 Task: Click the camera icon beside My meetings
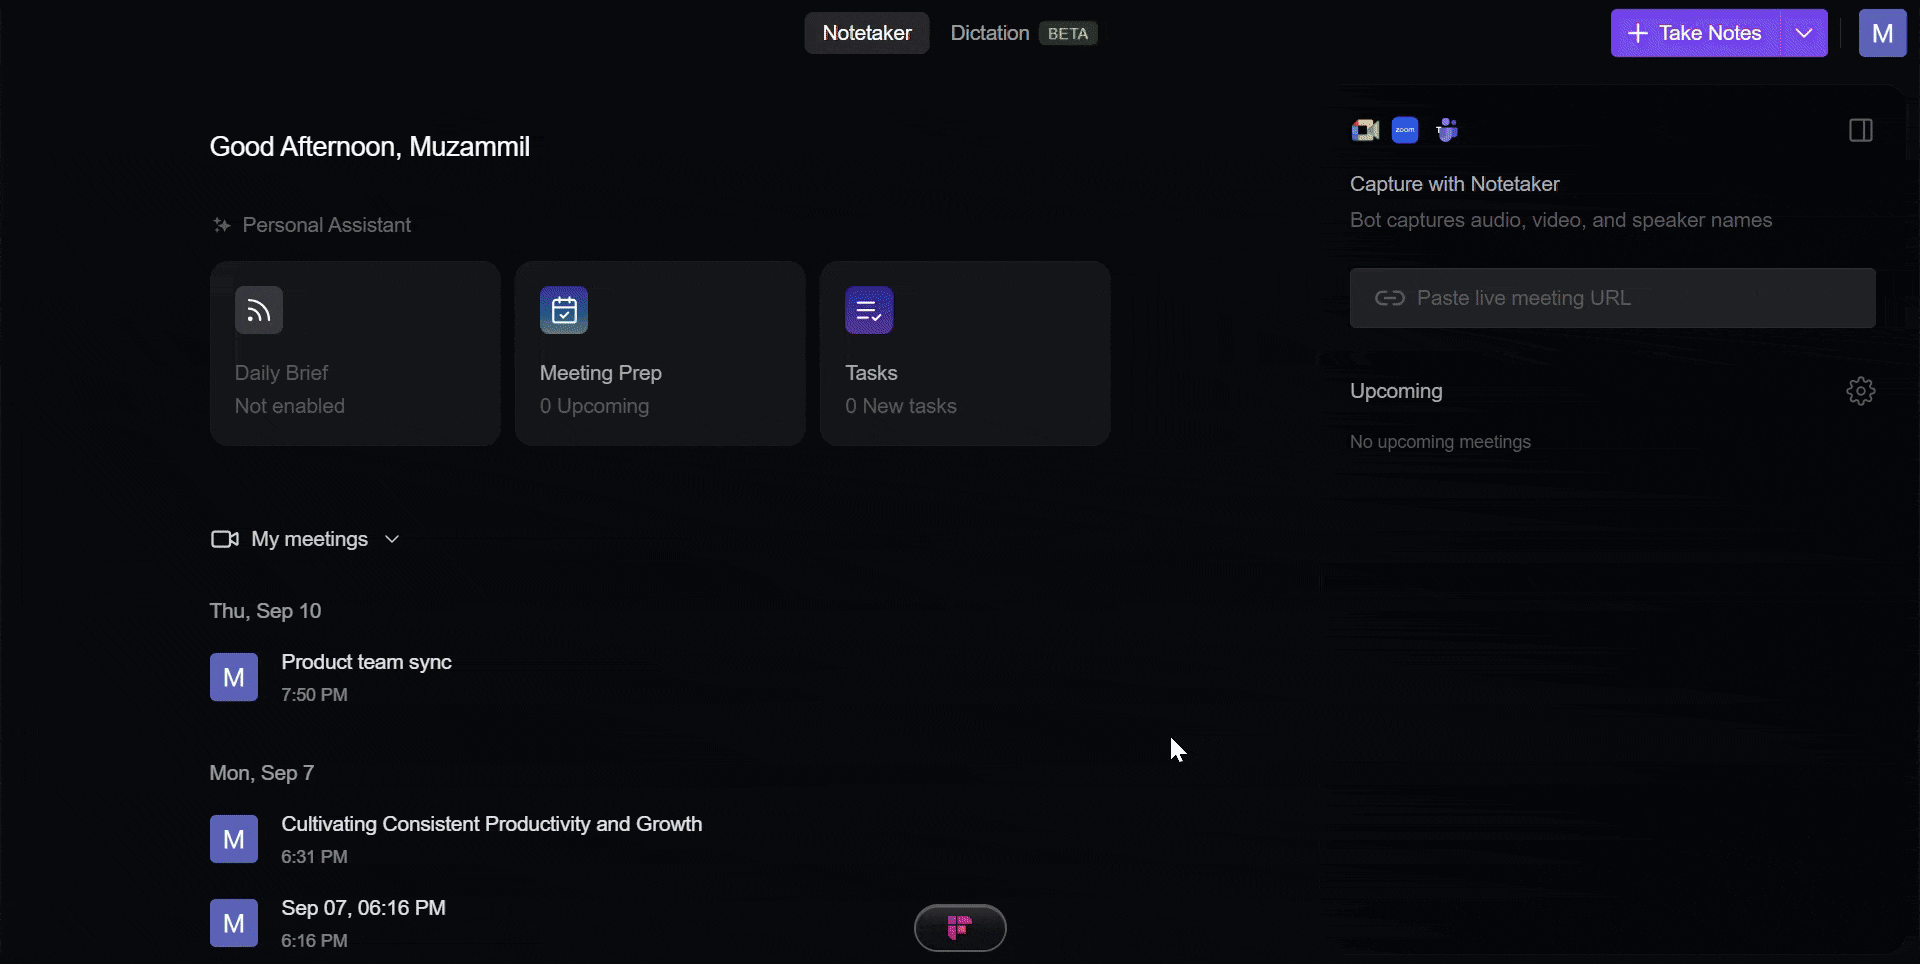[x=225, y=539]
